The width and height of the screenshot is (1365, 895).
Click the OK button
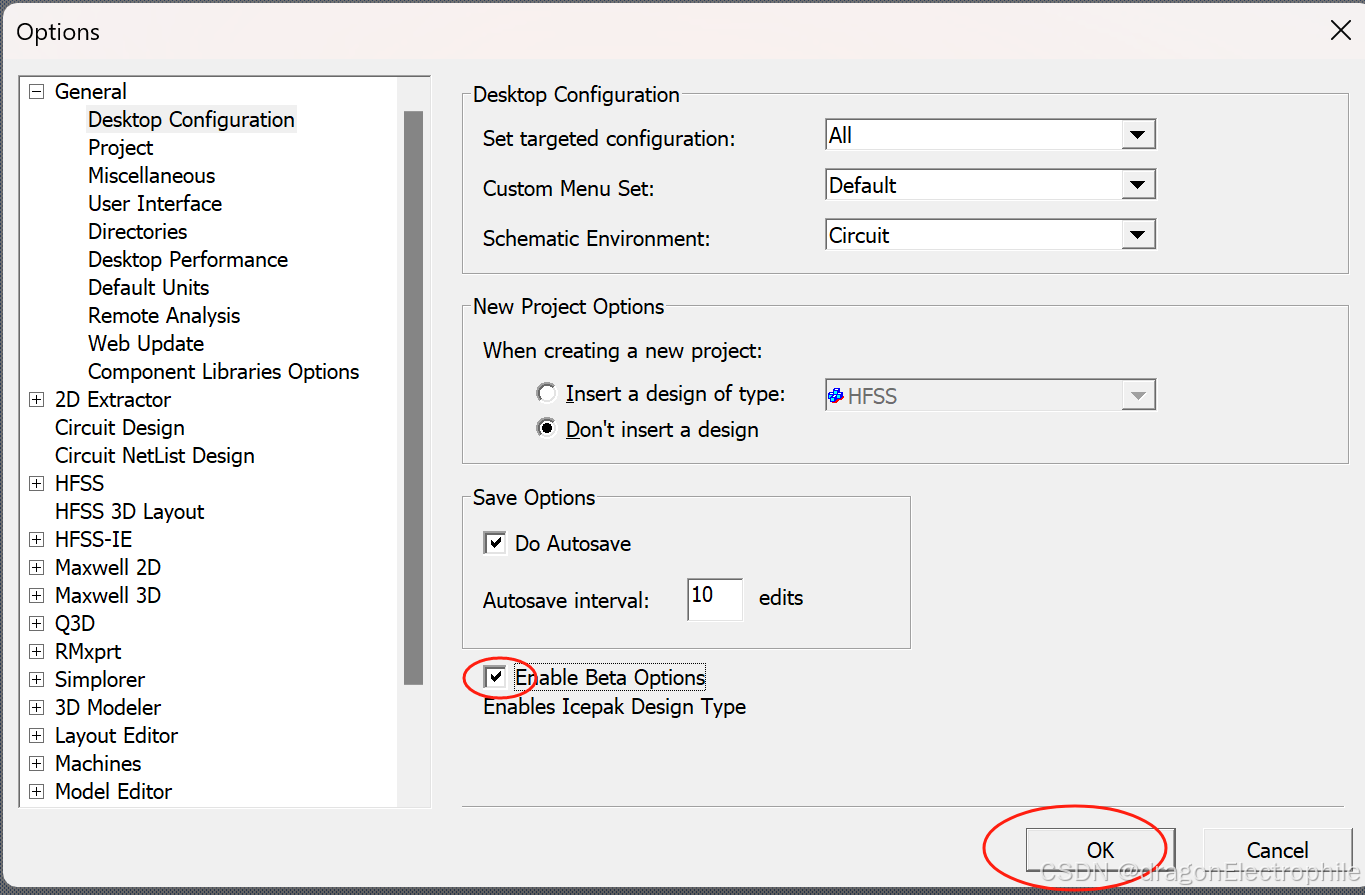pos(1100,850)
